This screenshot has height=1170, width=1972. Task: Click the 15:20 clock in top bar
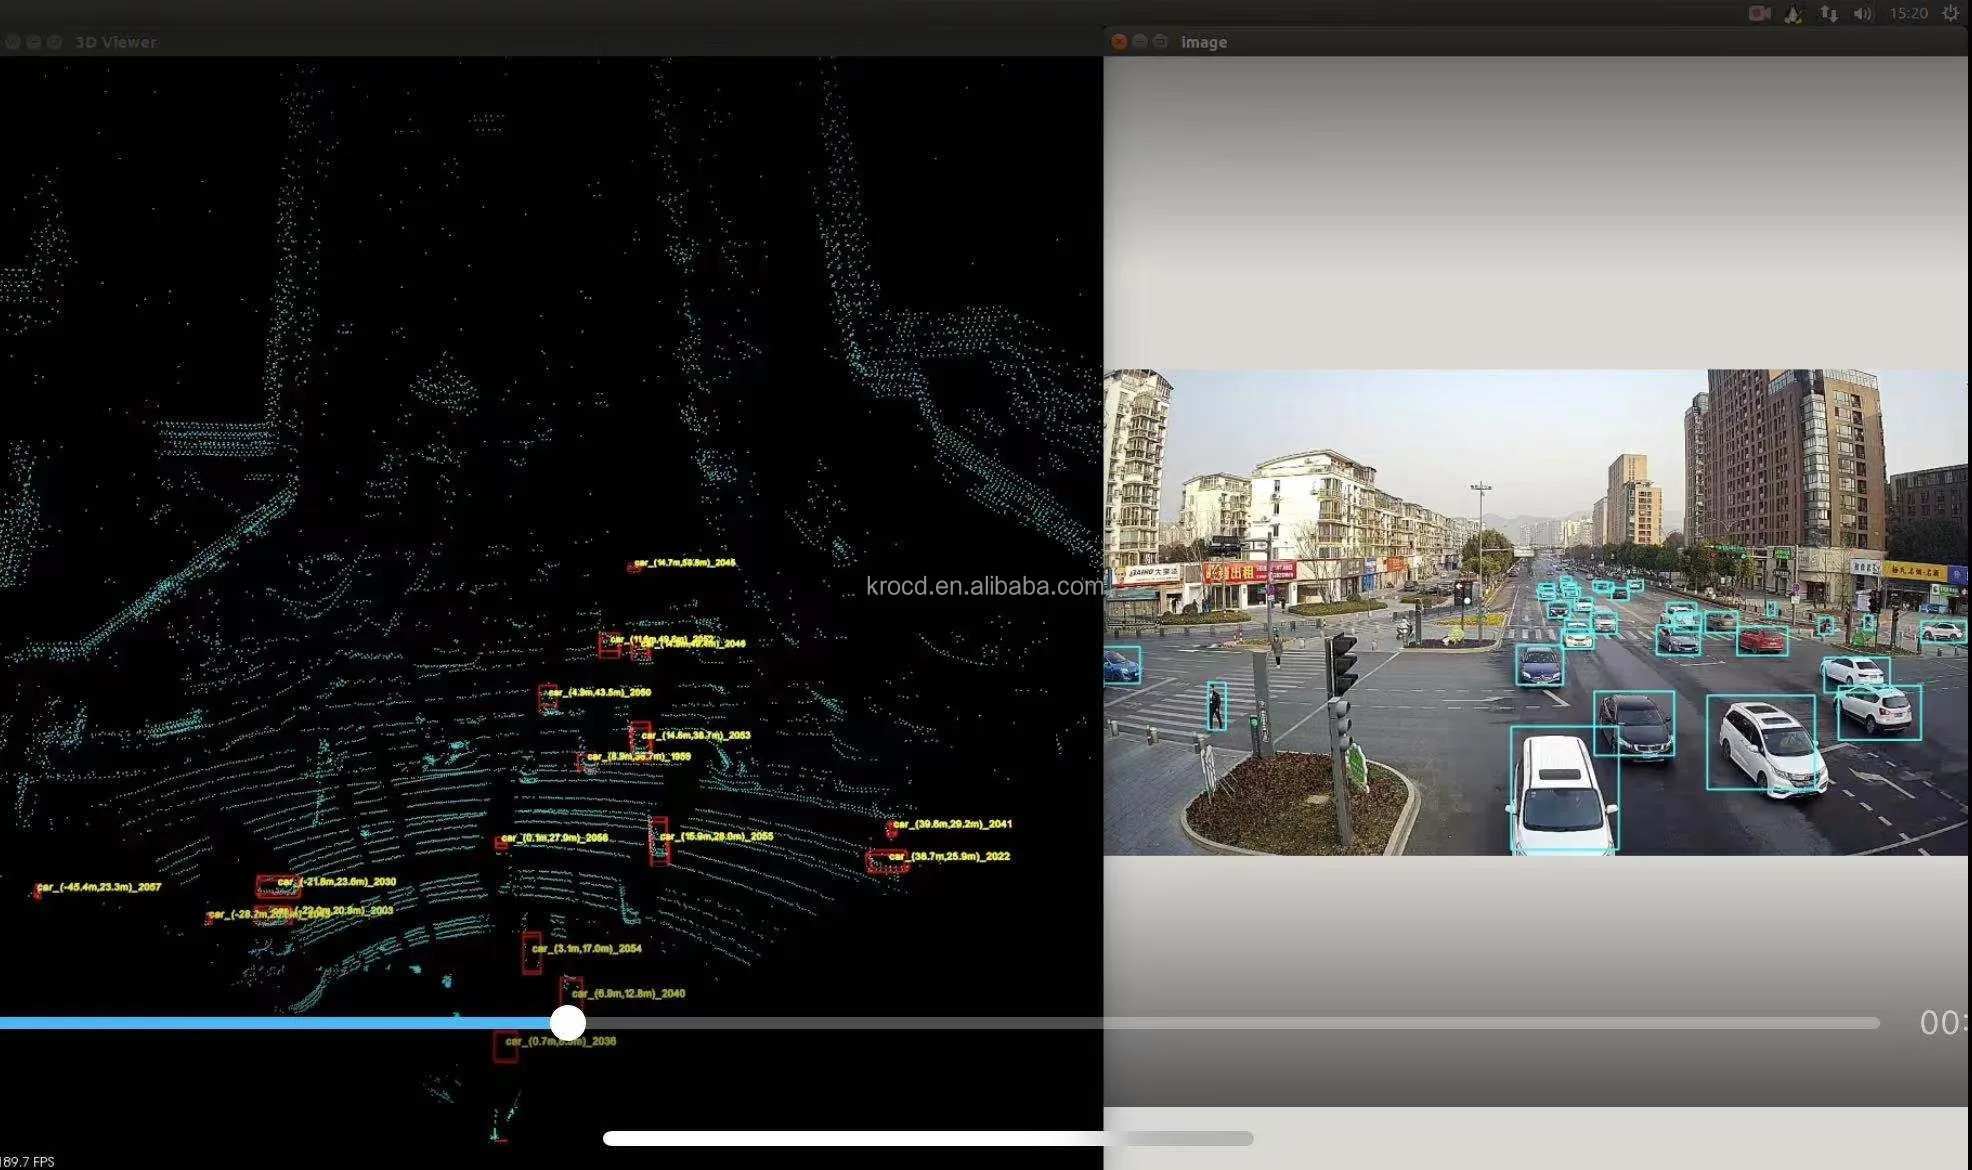[1908, 13]
